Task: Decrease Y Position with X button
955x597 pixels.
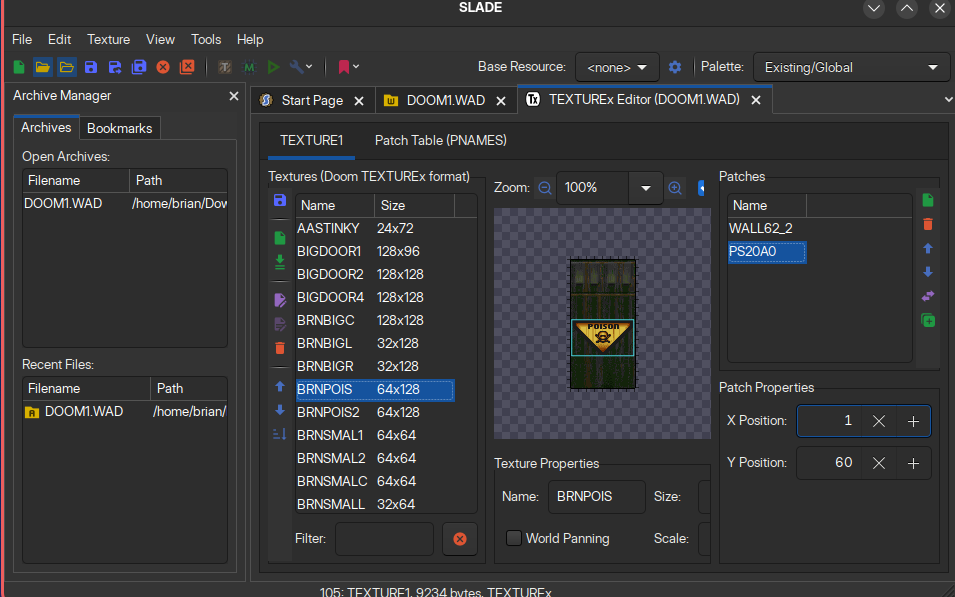Action: (x=879, y=464)
